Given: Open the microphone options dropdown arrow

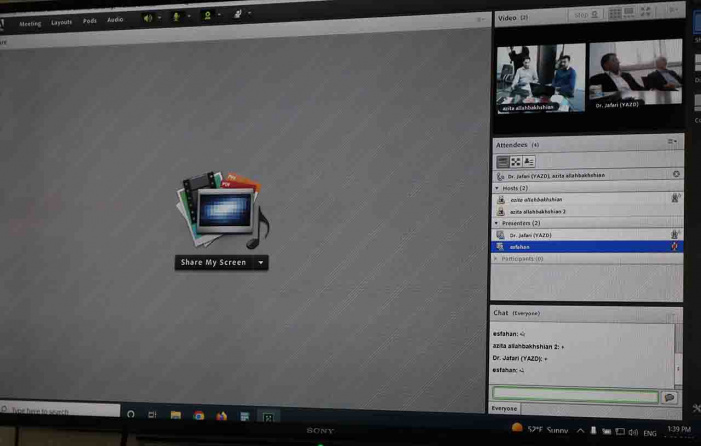Looking at the screenshot, I should pyautogui.click(x=189, y=17).
